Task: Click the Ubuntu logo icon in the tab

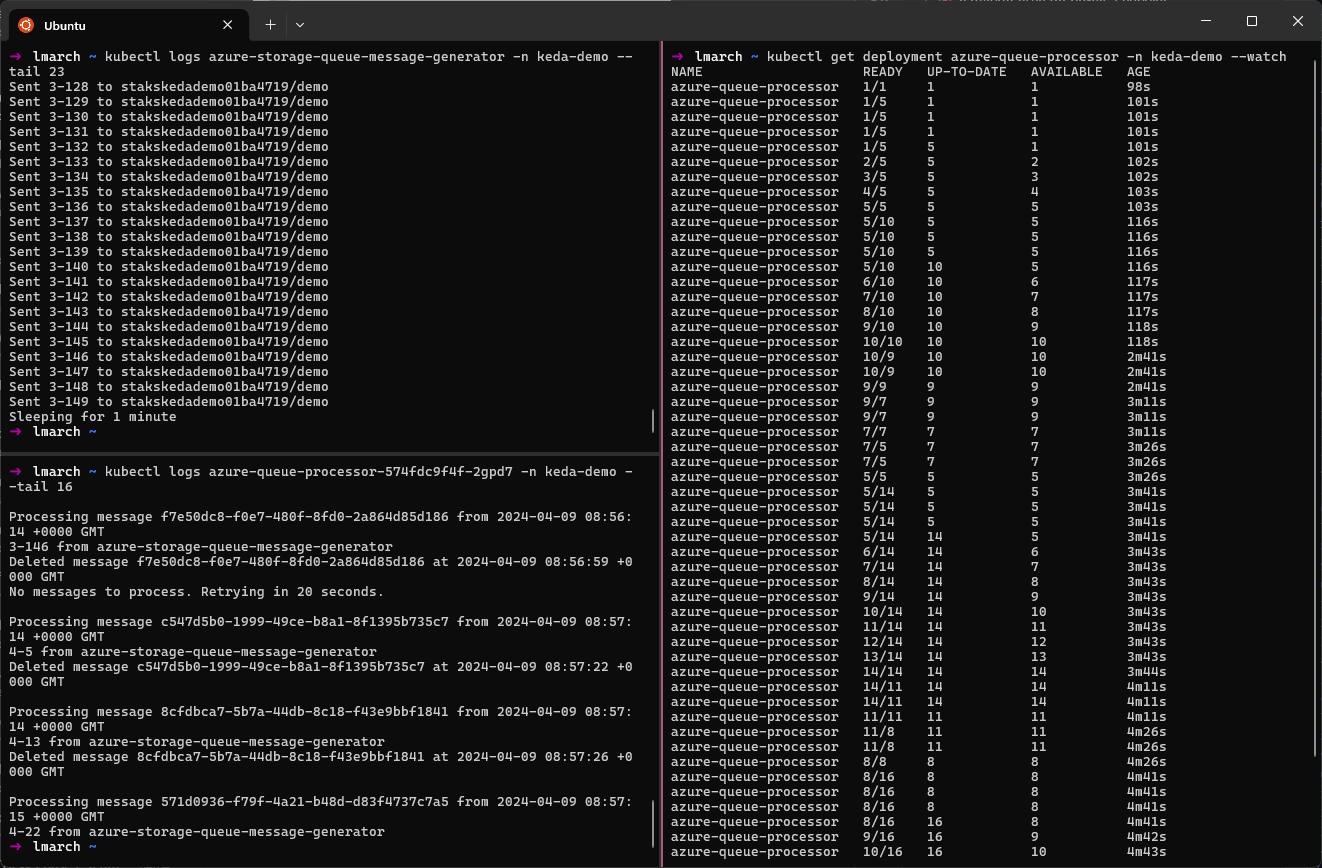Action: 26,24
